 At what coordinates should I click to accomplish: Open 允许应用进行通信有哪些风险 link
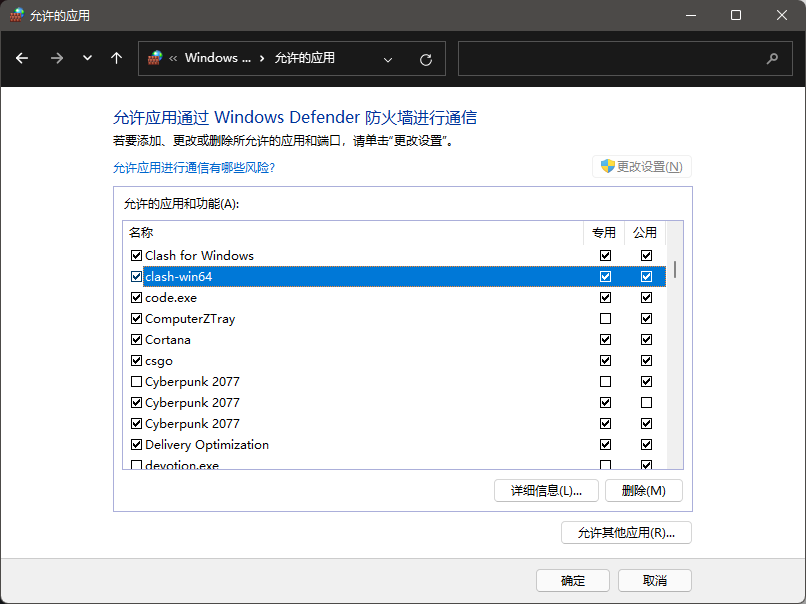pyautogui.click(x=193, y=168)
